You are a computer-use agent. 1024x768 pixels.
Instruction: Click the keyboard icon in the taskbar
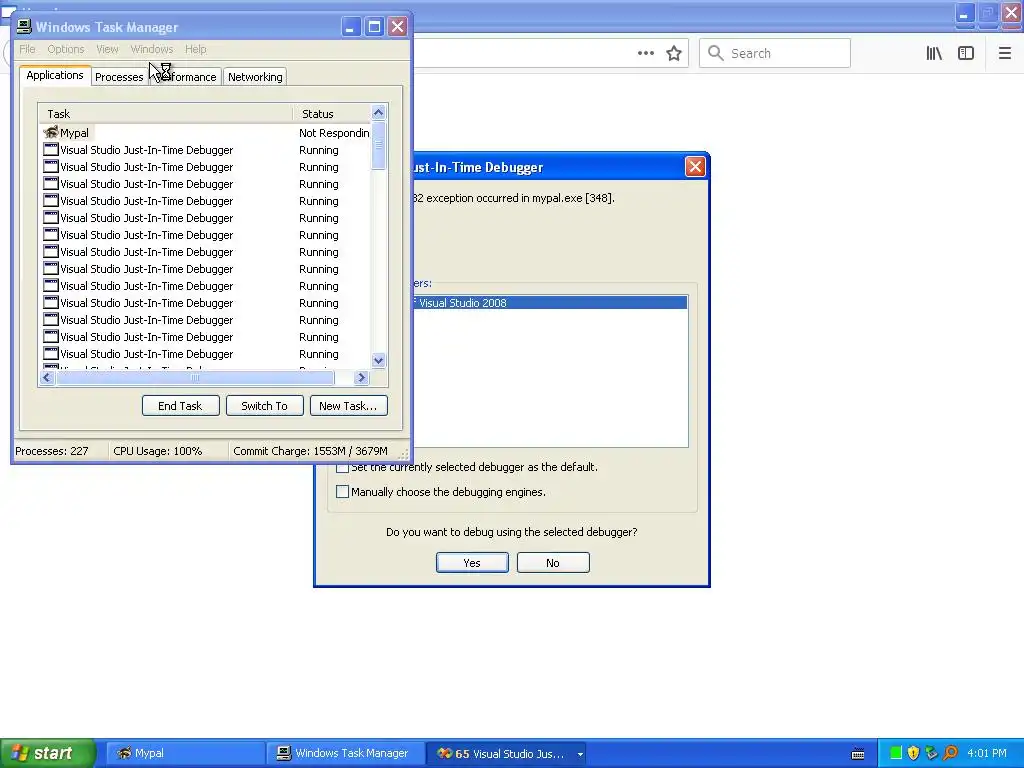pyautogui.click(x=858, y=754)
